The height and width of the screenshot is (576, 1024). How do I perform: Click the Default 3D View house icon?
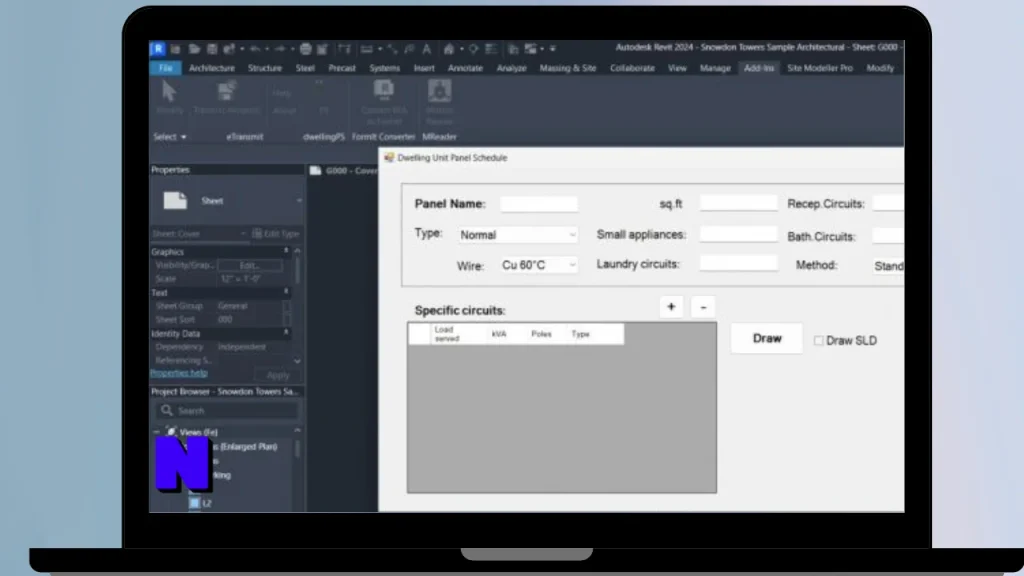449,49
